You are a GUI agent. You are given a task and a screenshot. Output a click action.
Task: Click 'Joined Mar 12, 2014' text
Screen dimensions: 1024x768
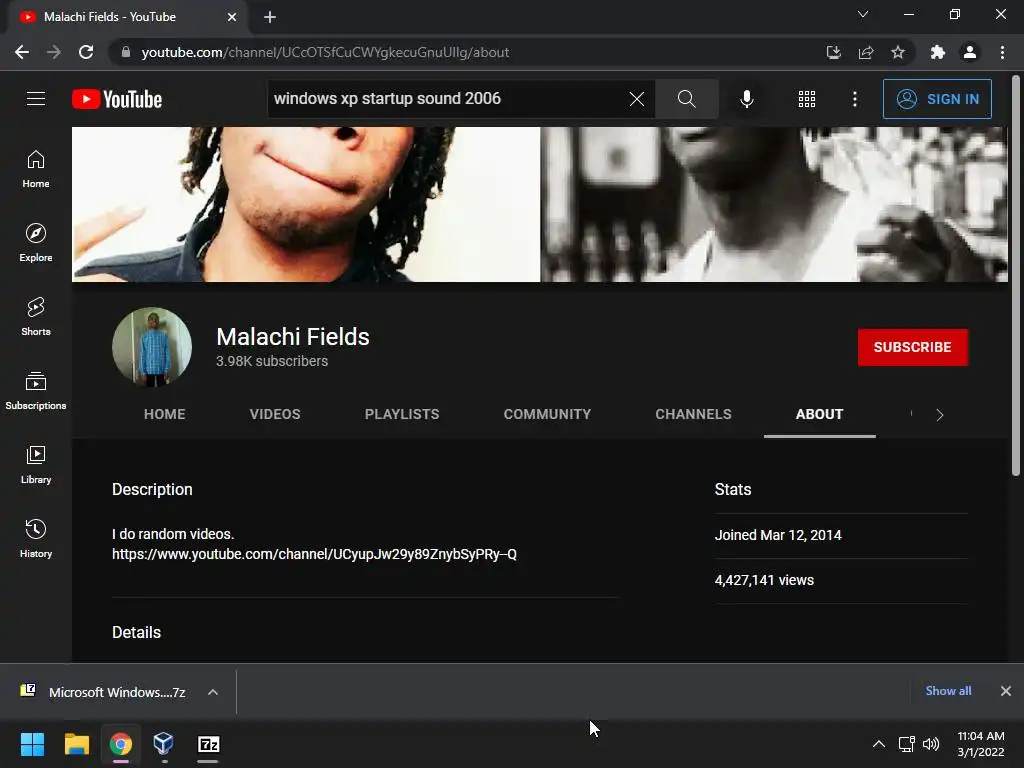[x=778, y=535]
